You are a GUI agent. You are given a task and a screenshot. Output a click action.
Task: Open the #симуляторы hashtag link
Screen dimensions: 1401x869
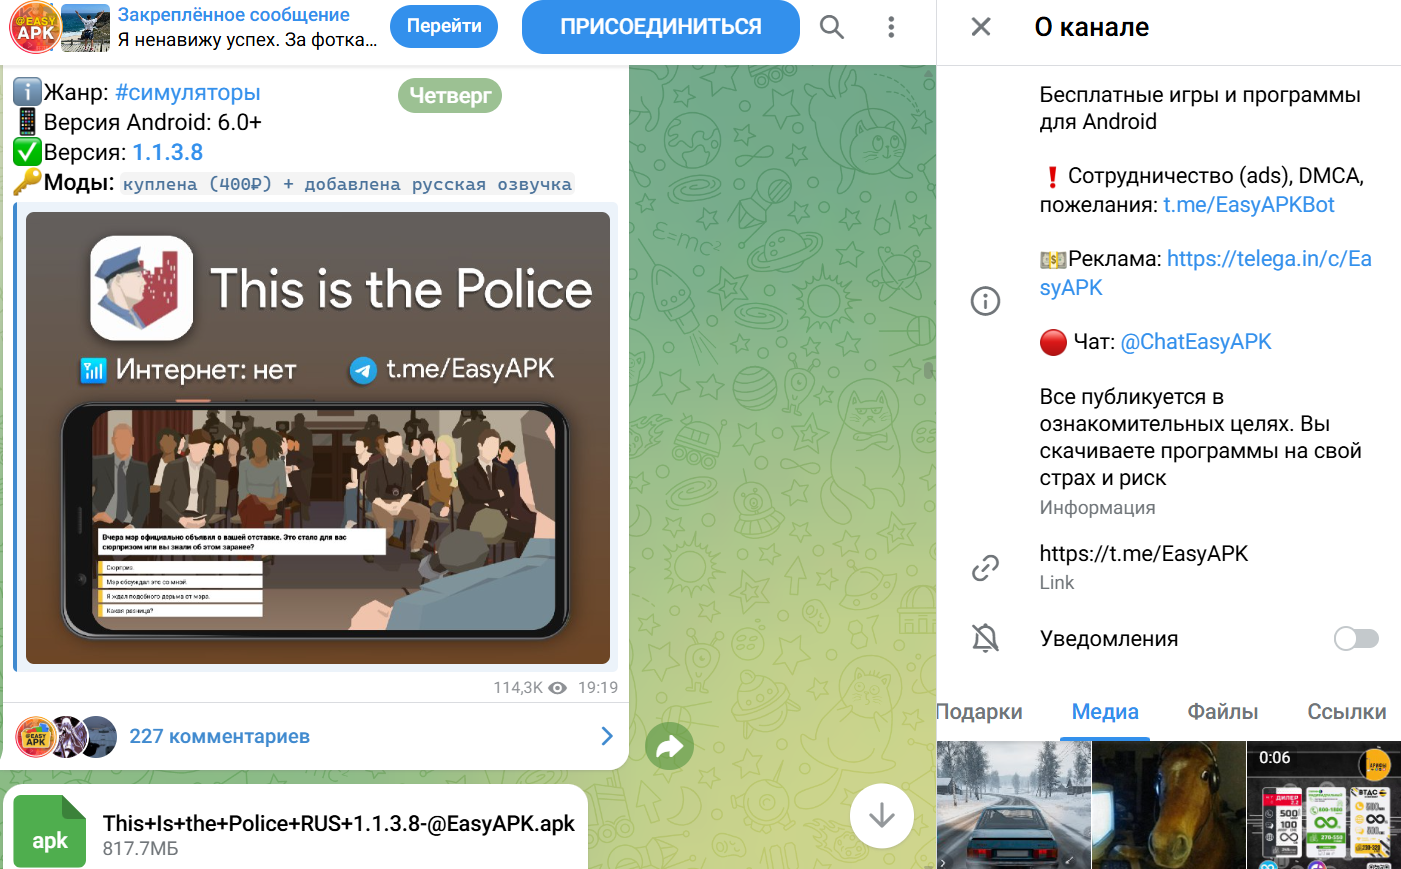188,93
